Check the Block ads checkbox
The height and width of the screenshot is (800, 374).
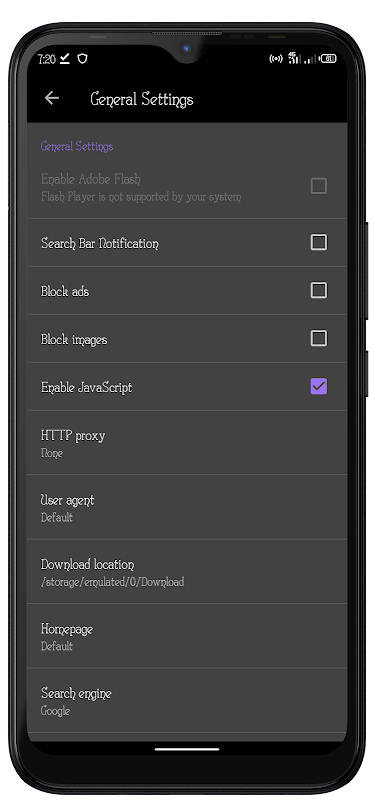pyautogui.click(x=318, y=290)
